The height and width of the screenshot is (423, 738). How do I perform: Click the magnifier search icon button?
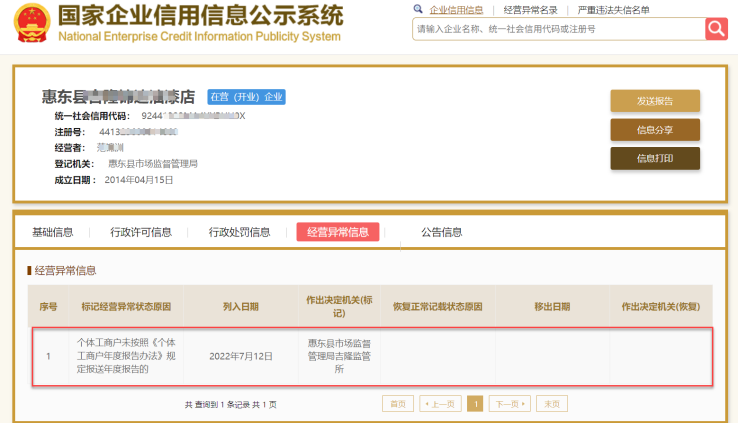tap(716, 29)
